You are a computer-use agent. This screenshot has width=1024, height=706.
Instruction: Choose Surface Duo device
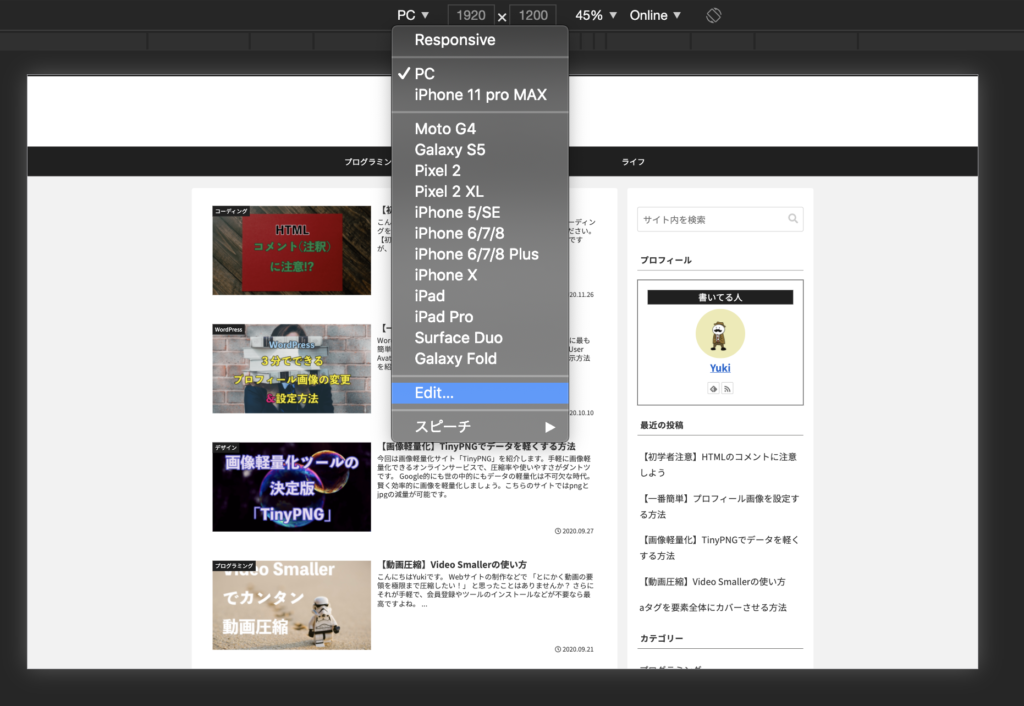point(480,338)
